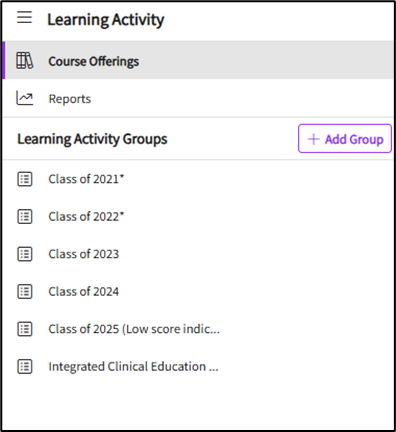Open the hamburger navigation menu
396x432 pixels.
[25, 17]
